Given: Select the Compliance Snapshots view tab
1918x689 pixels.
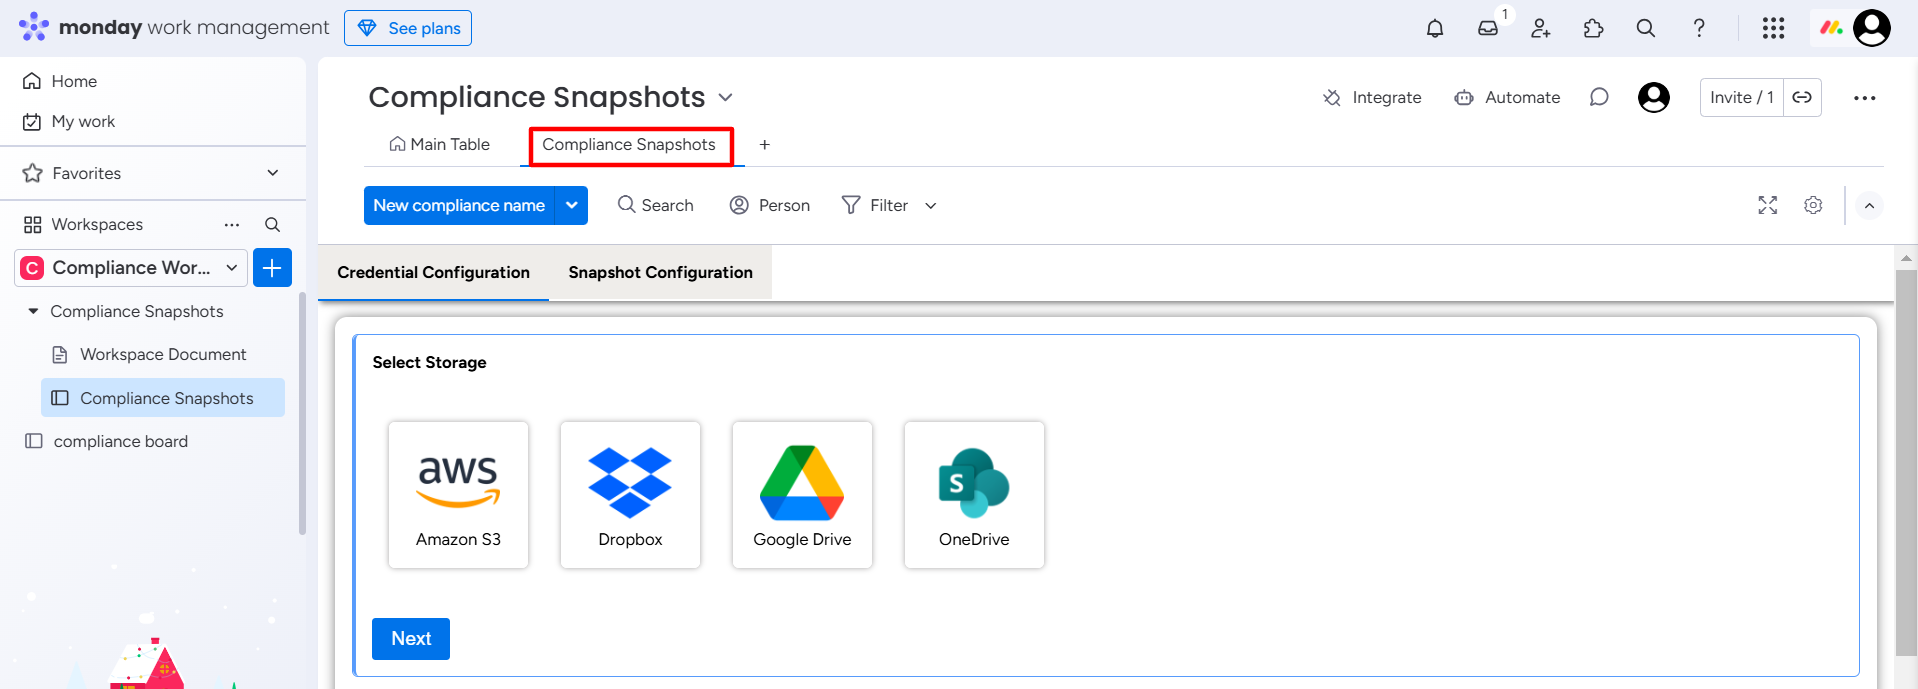Looking at the screenshot, I should coord(629,145).
